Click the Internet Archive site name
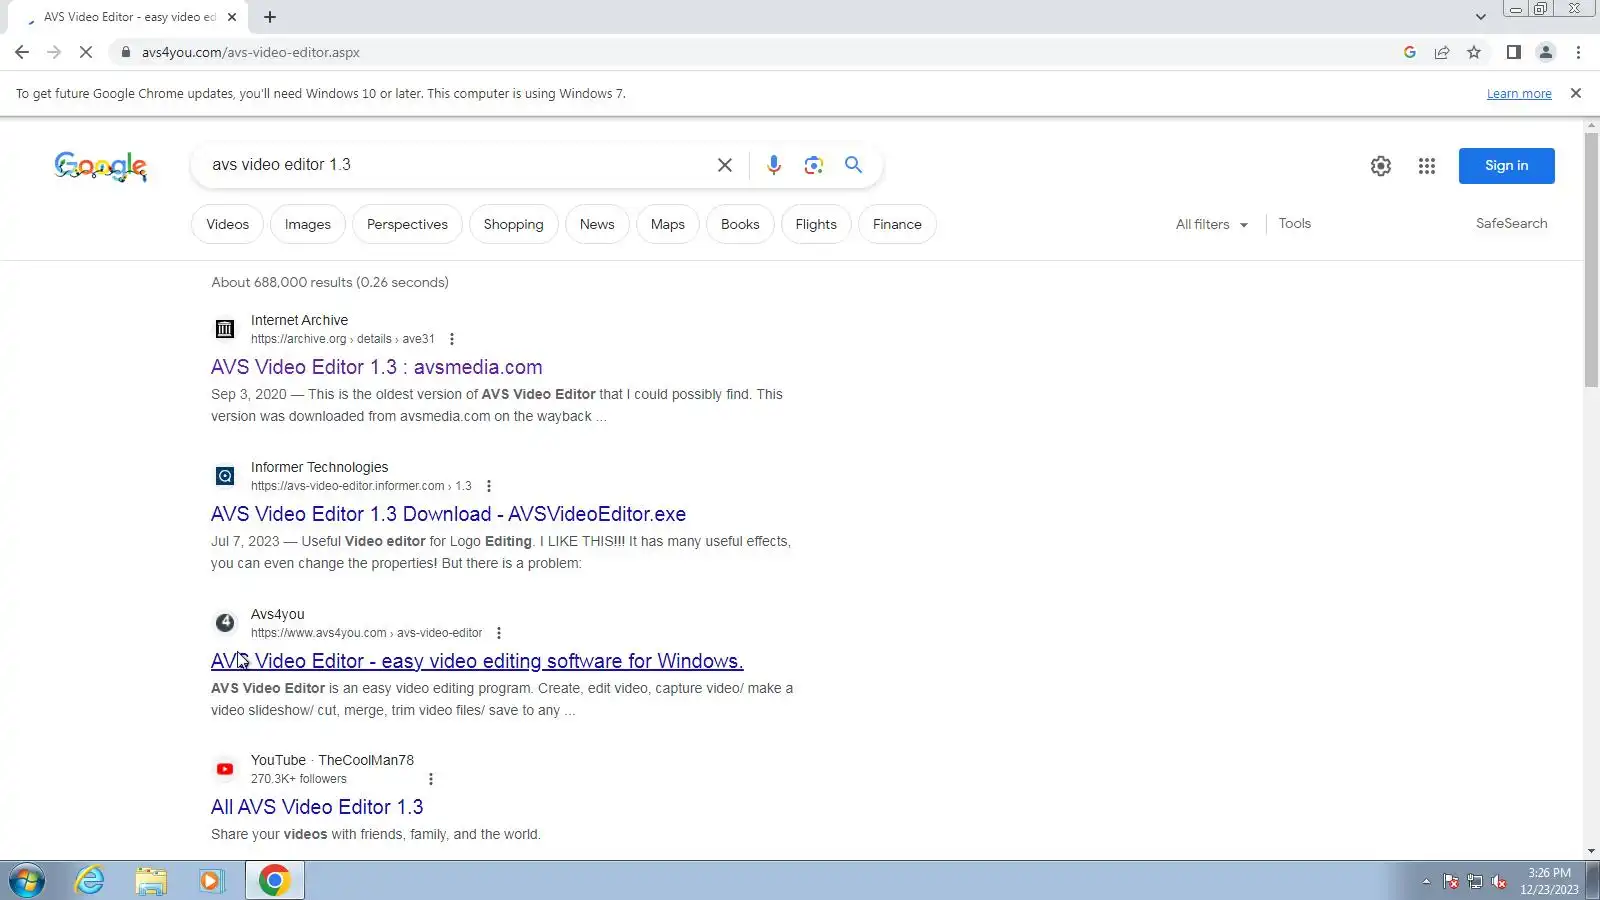 click(x=299, y=320)
